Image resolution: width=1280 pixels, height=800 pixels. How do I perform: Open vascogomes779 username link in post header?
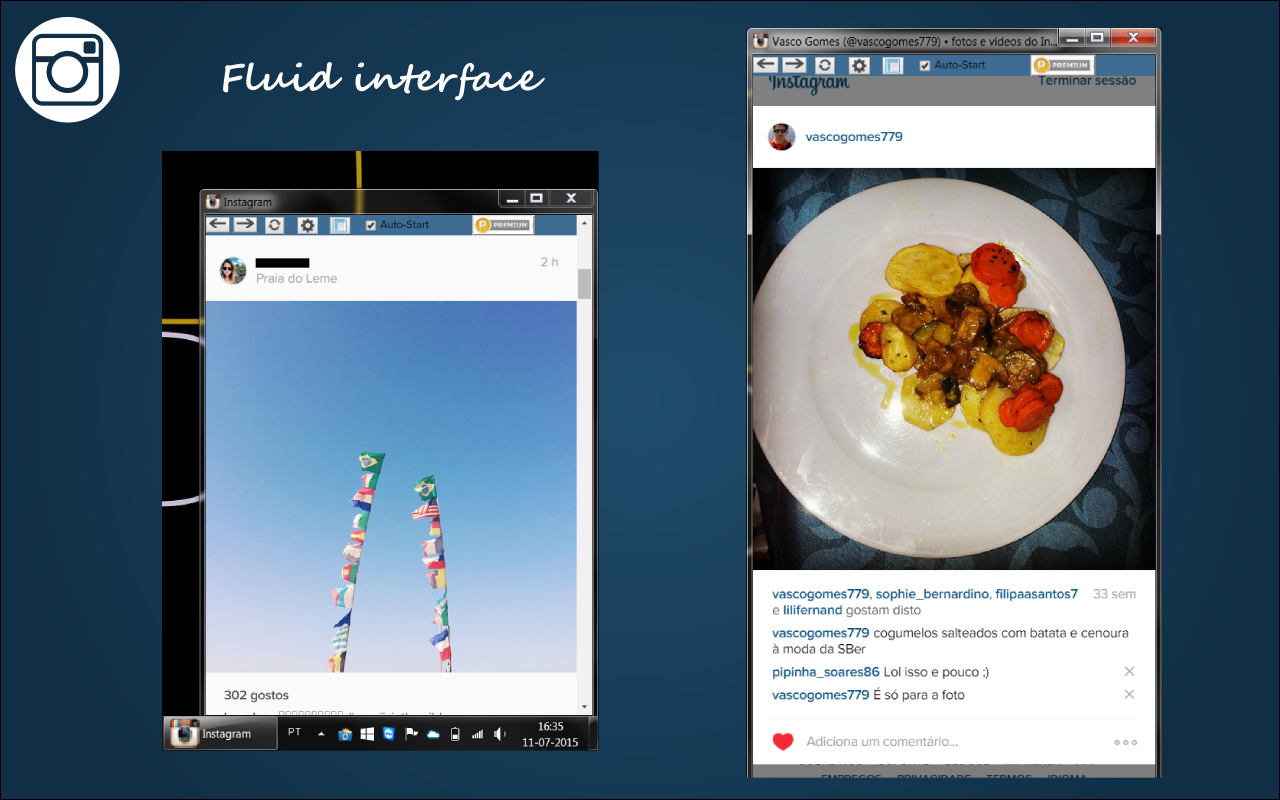[854, 137]
